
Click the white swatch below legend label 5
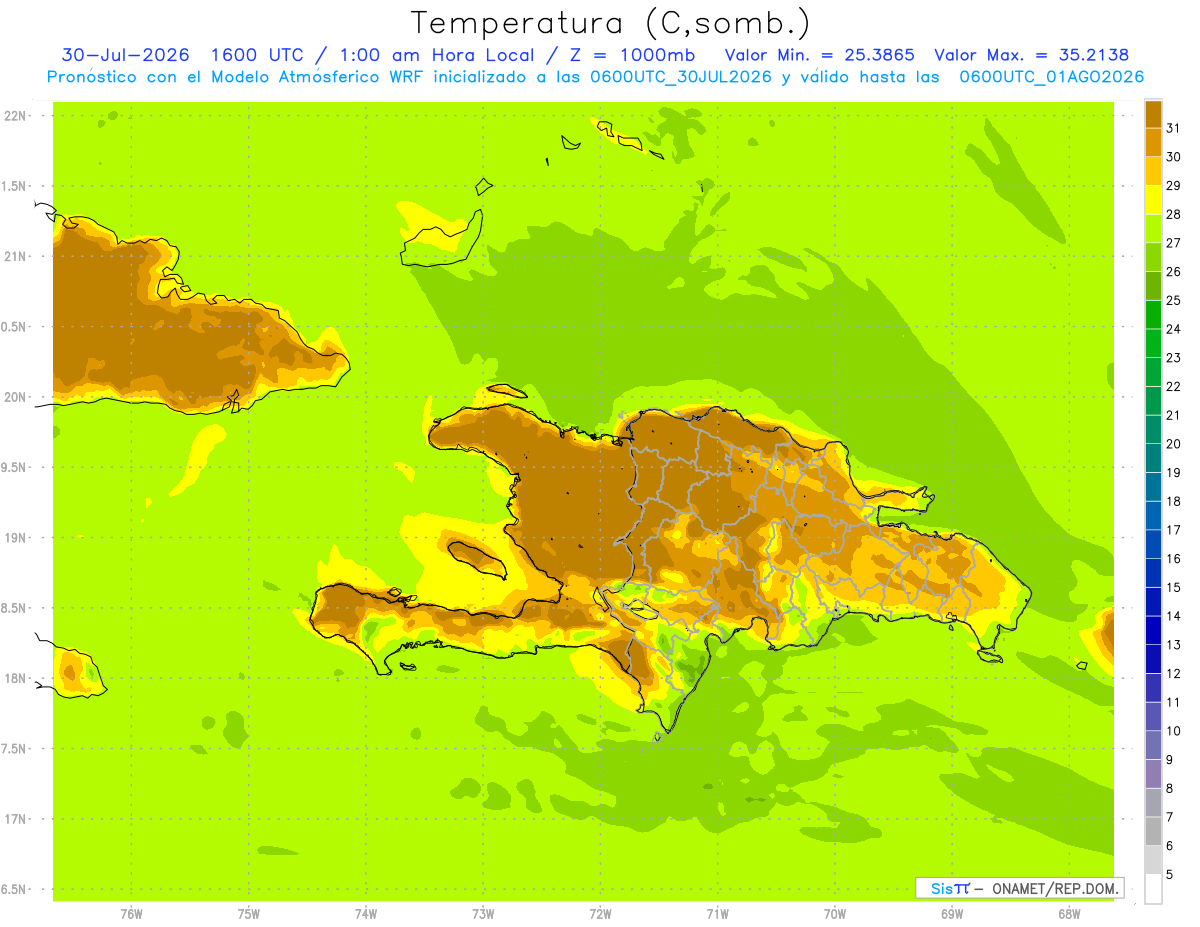1153,889
